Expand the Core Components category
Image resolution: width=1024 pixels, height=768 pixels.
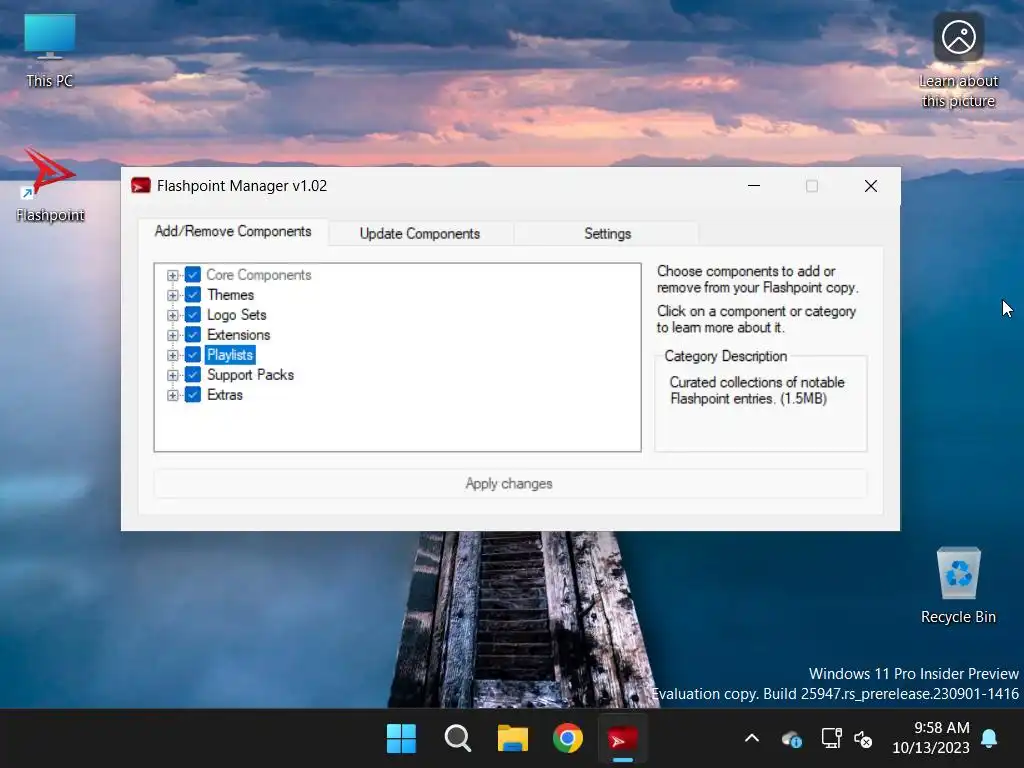click(x=172, y=275)
